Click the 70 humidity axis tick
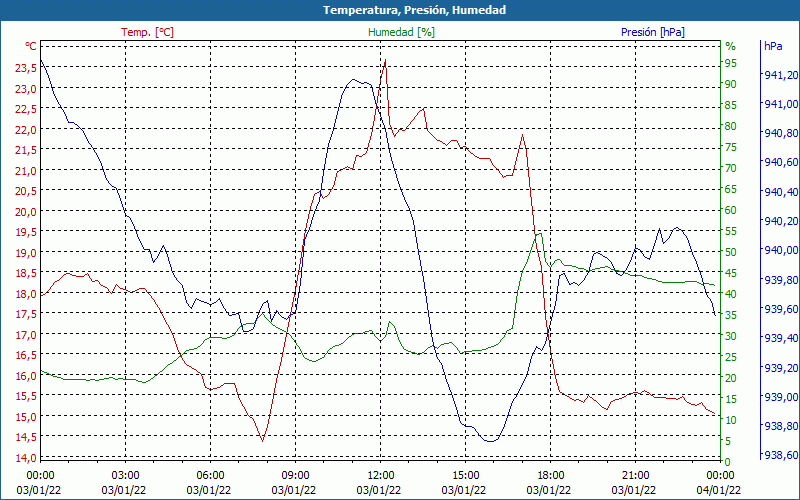Viewport: 800px width, 500px height. (x=731, y=168)
